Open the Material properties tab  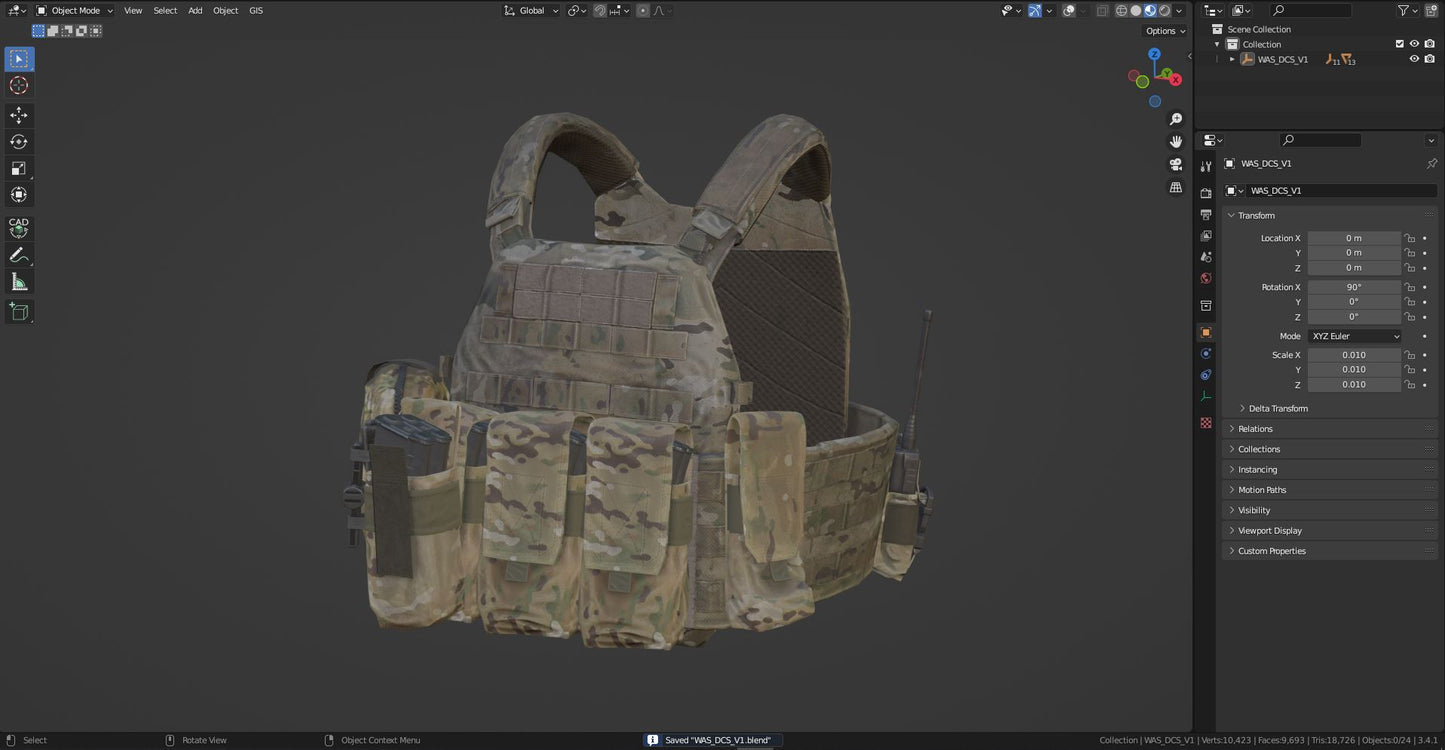(1206, 423)
